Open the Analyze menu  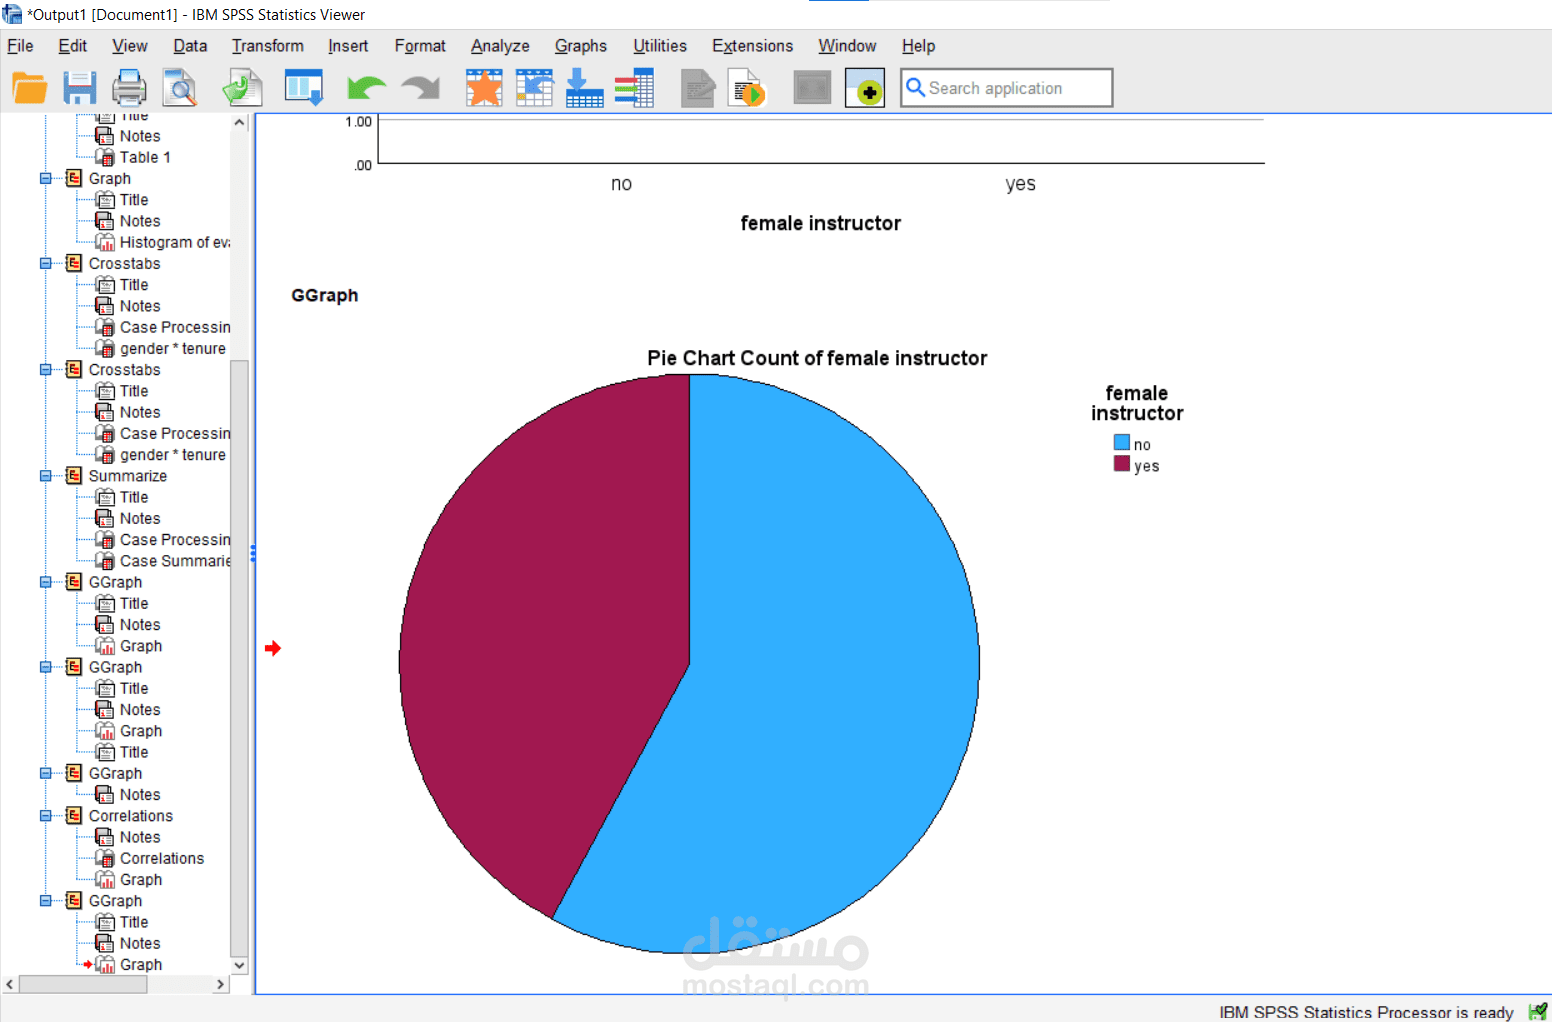(500, 46)
